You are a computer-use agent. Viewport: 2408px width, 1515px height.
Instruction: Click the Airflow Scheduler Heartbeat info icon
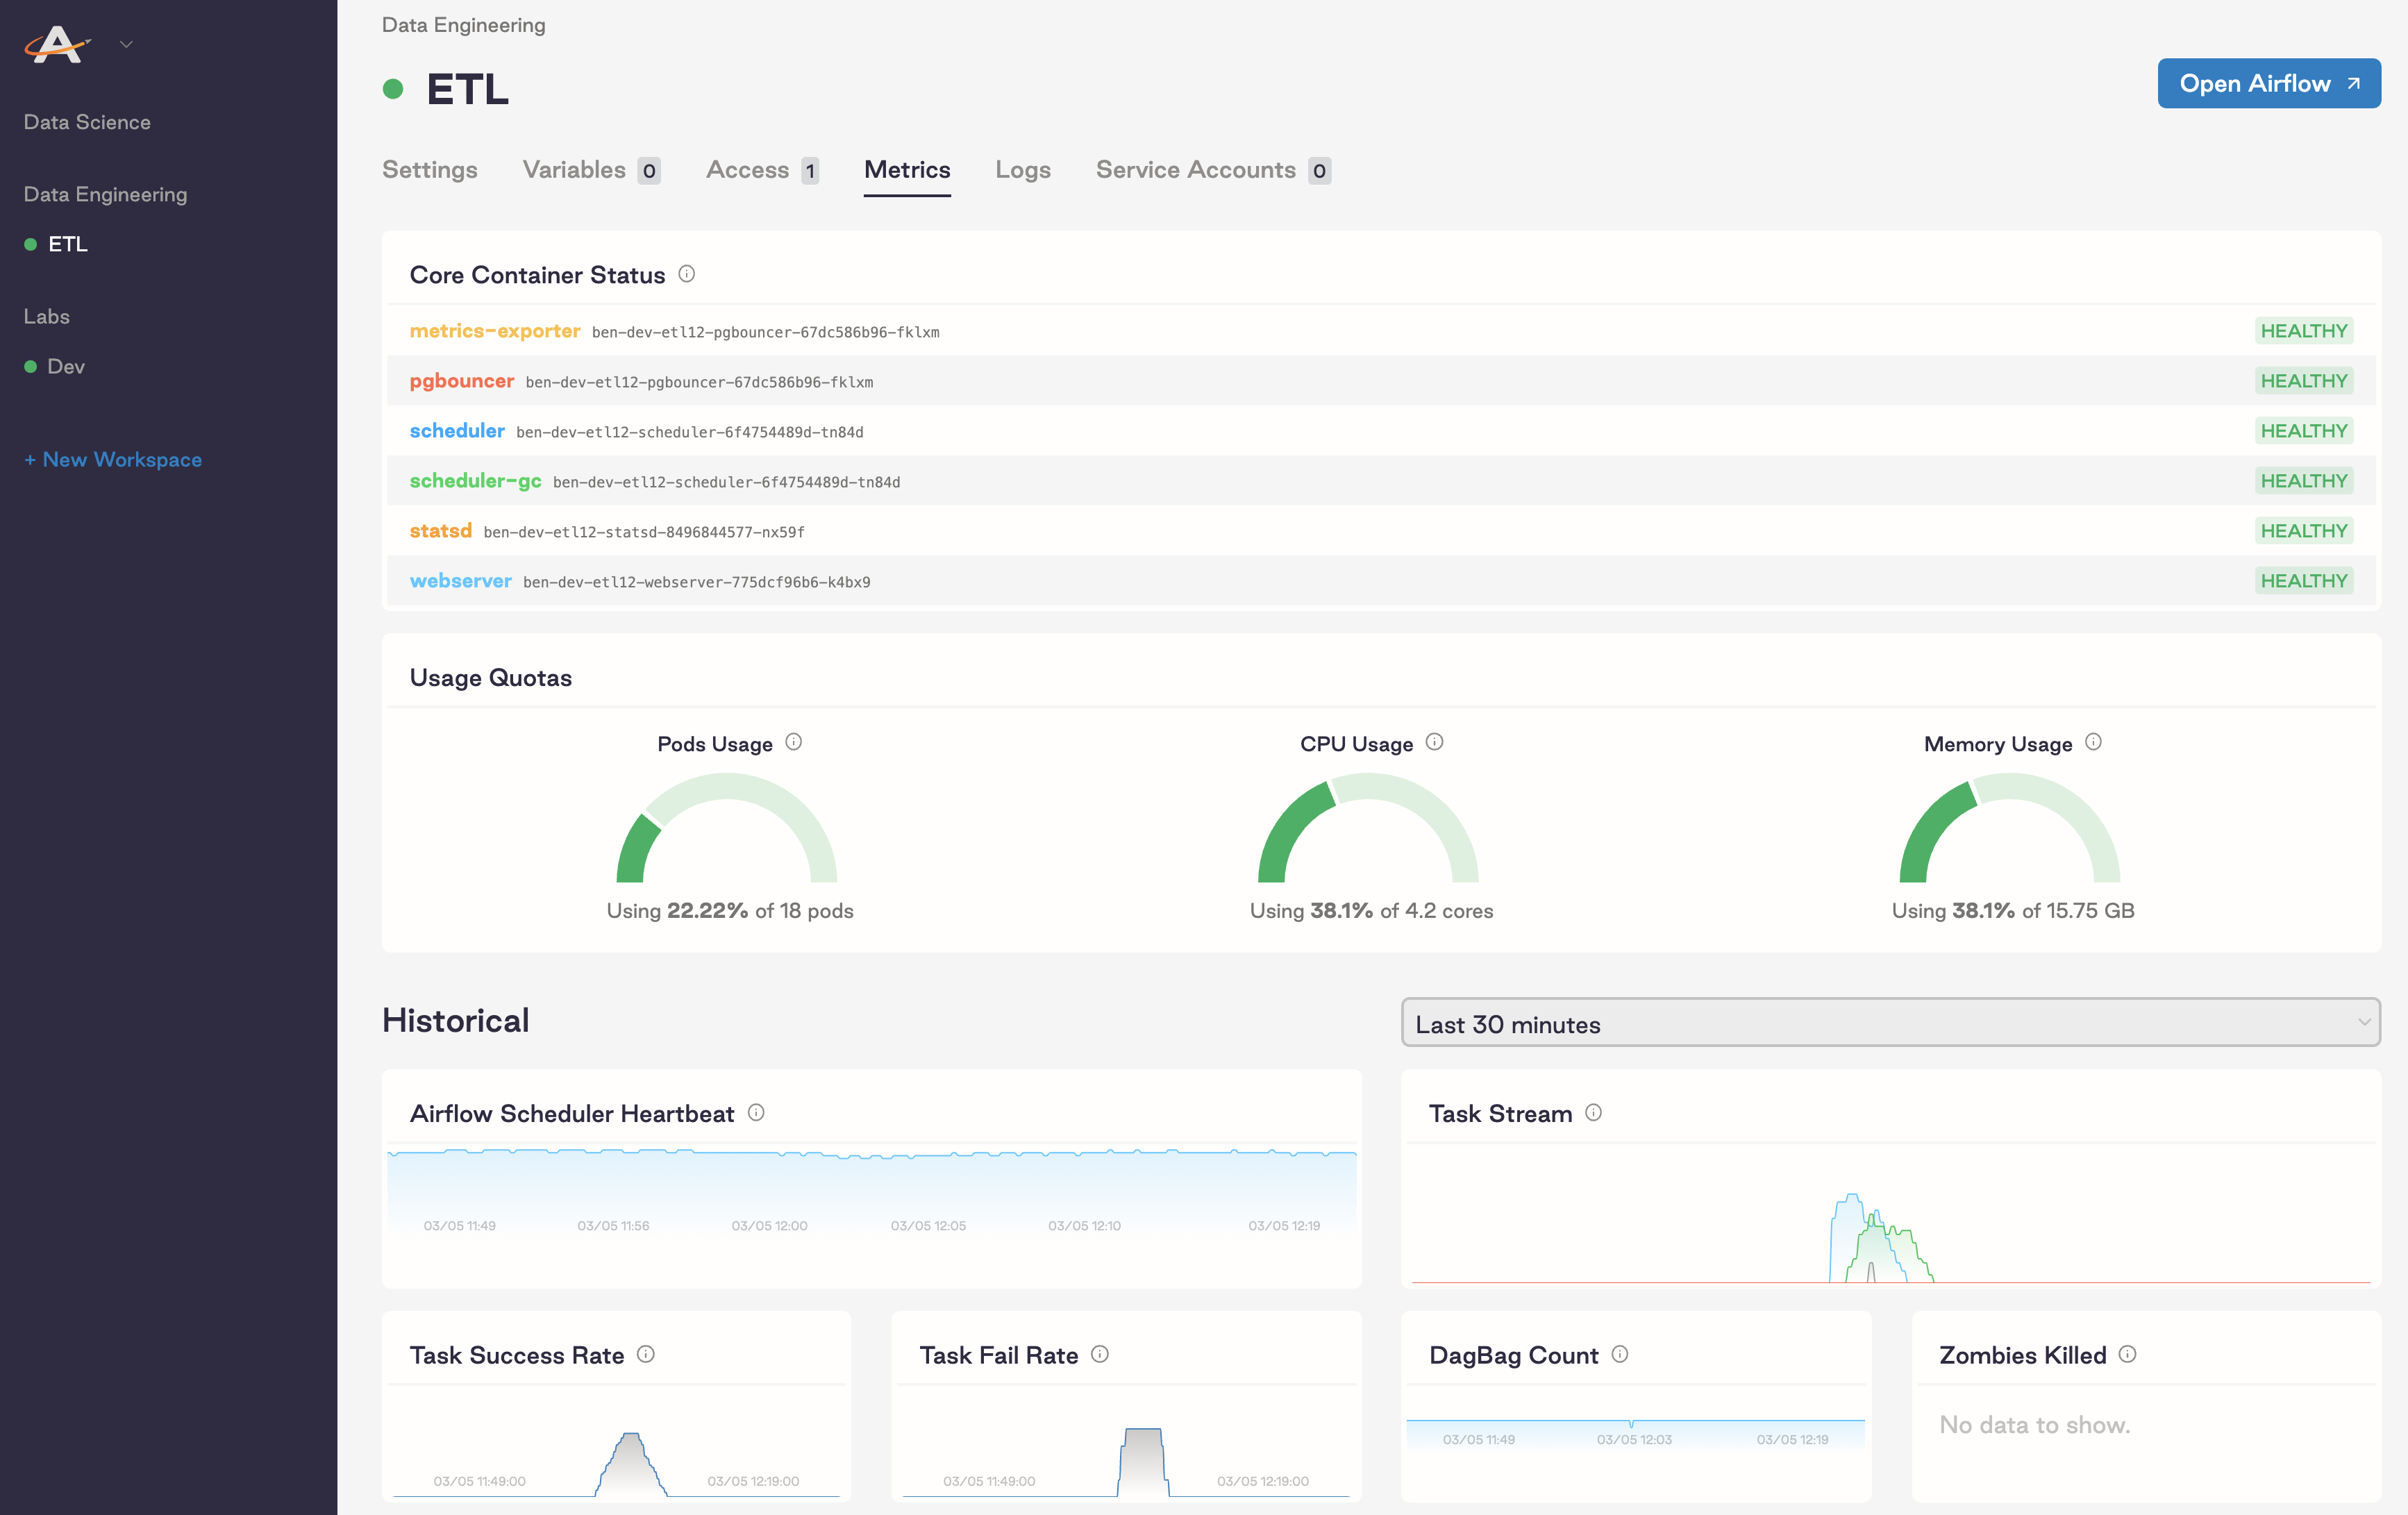click(757, 1112)
